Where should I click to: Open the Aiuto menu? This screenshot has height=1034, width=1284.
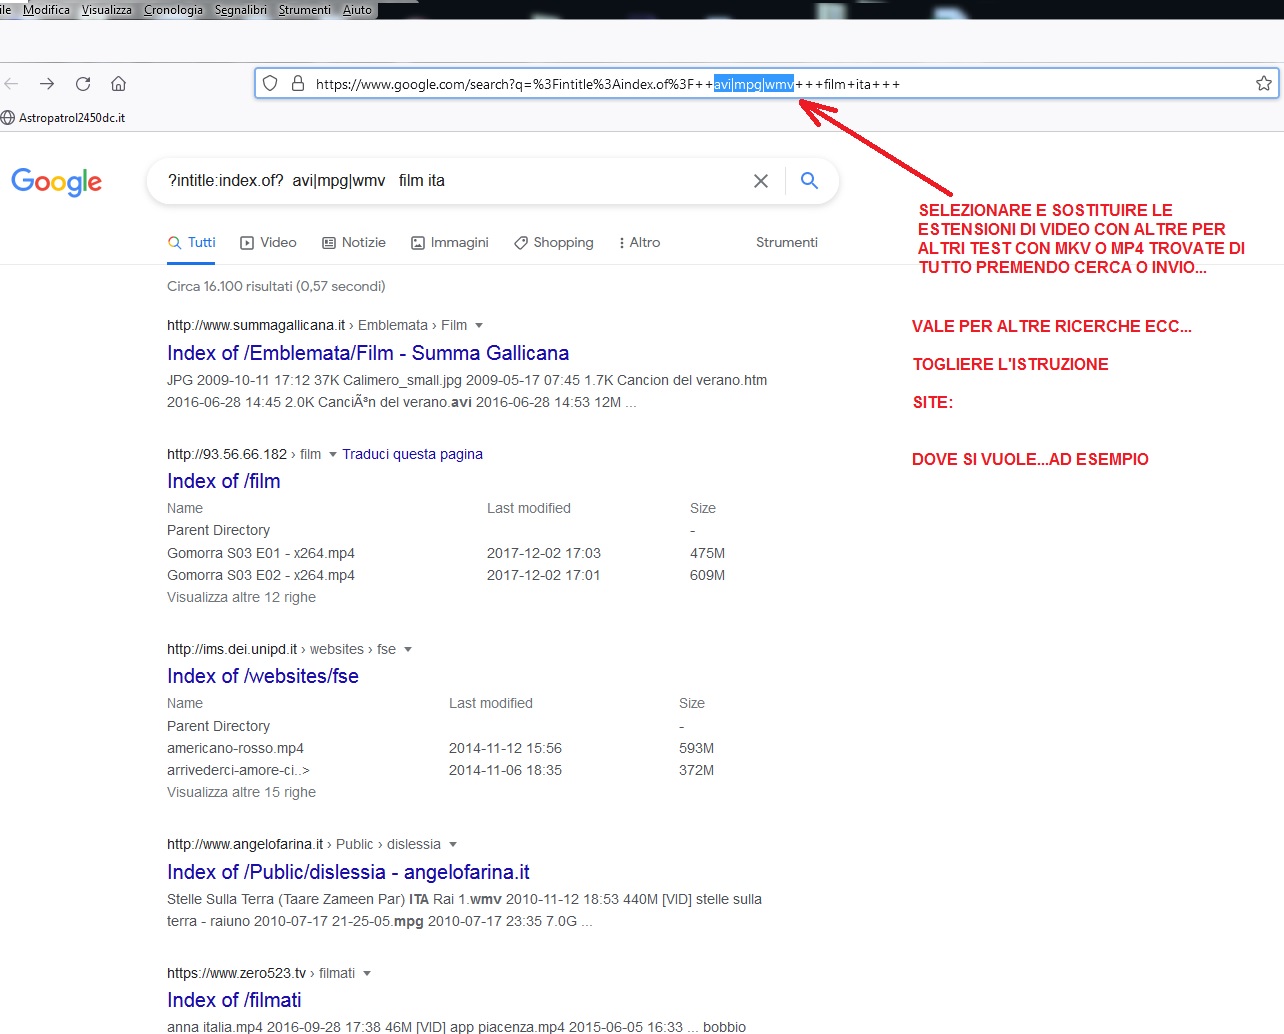click(x=357, y=10)
